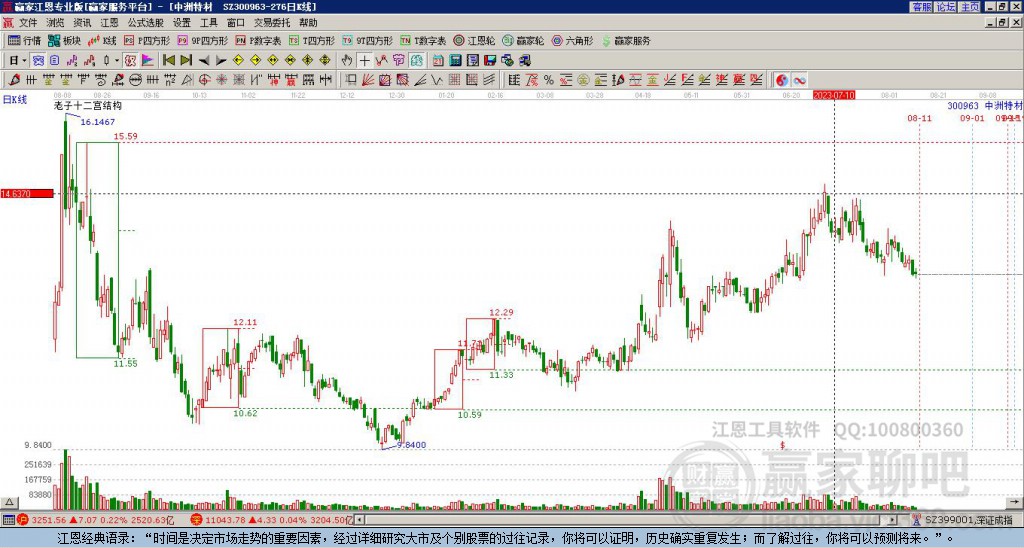
Task: Click the 16.1467 high price label
Action: (98, 122)
